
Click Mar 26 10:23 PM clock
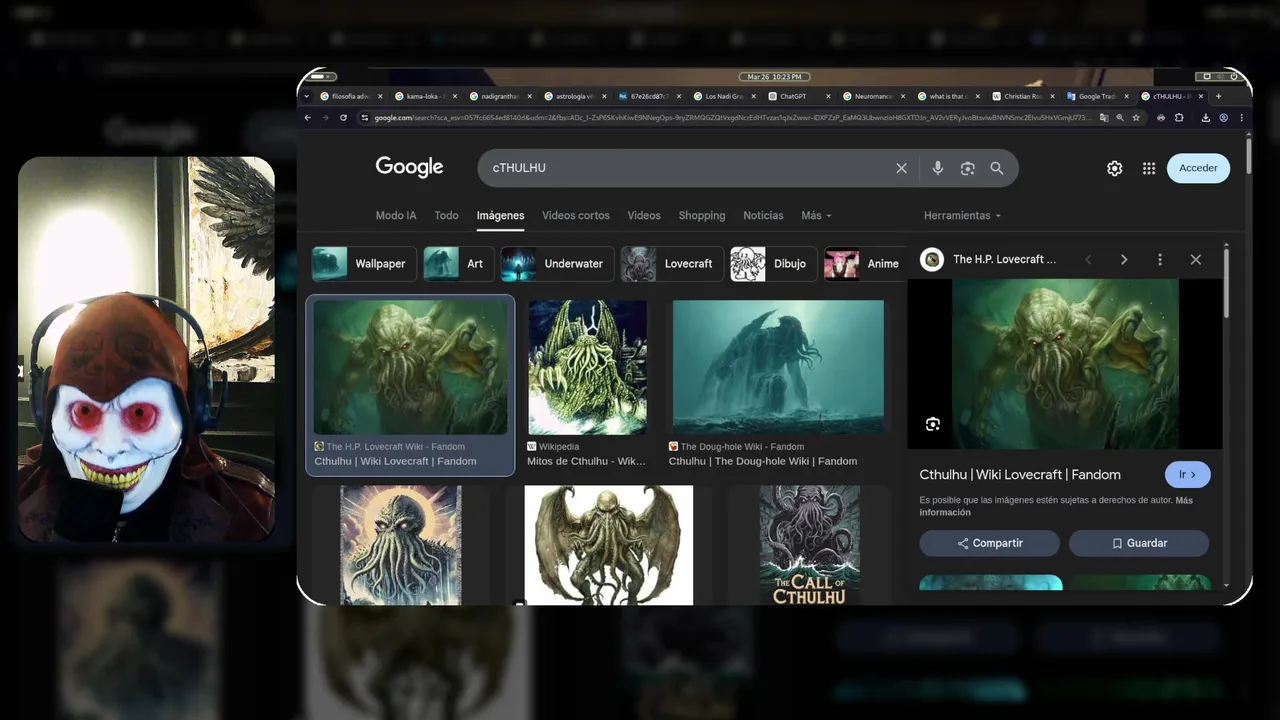point(774,76)
